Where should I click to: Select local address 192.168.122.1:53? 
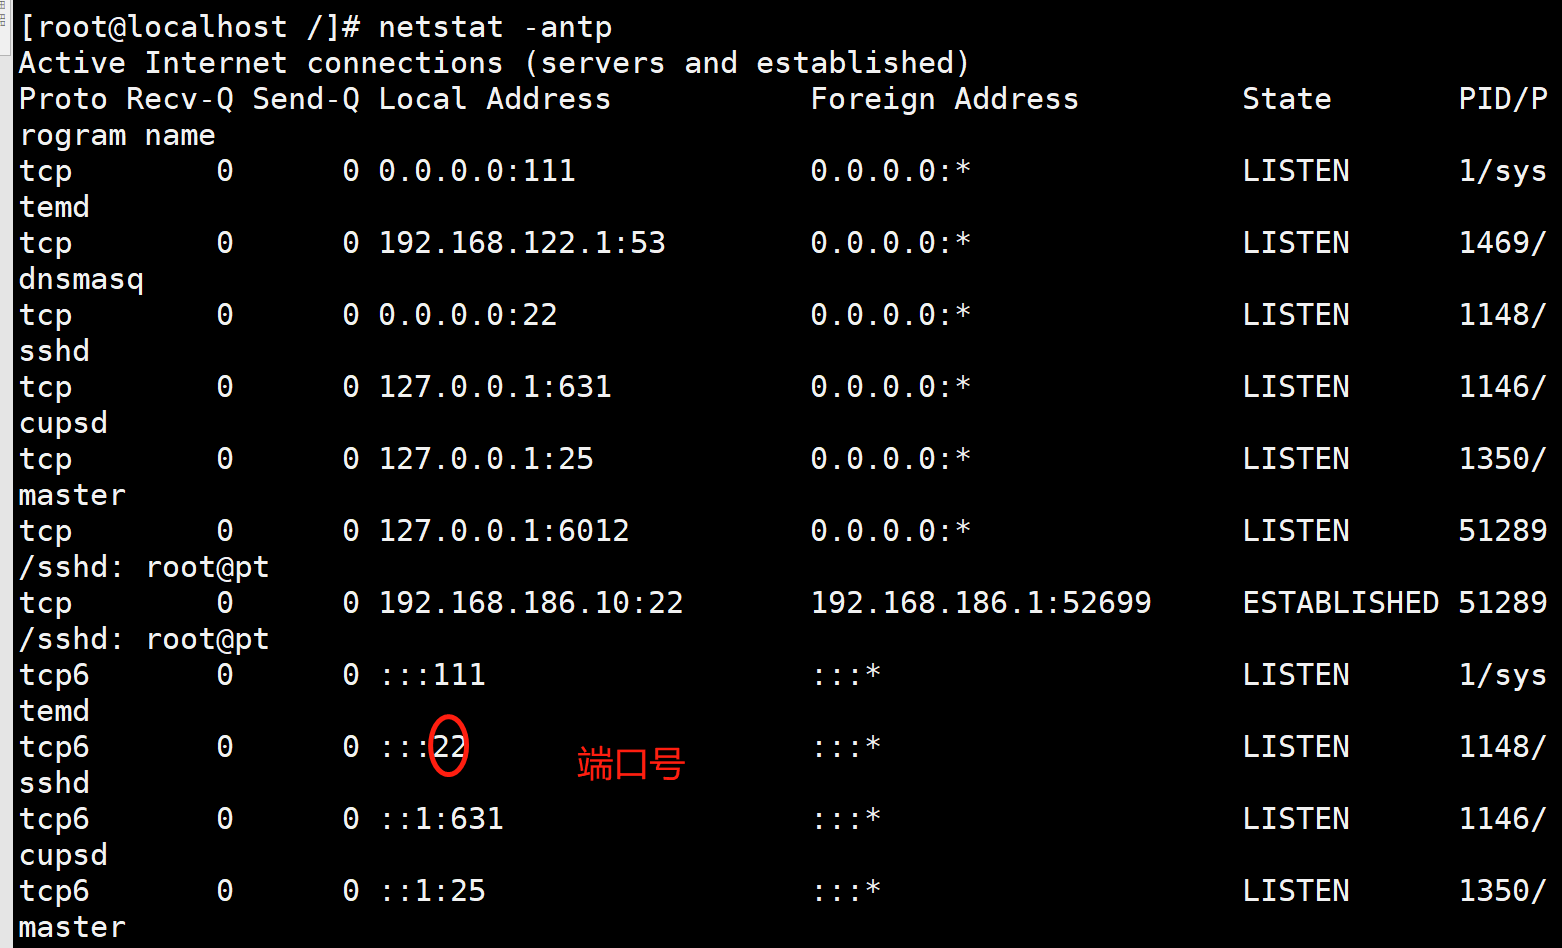[x=522, y=243]
